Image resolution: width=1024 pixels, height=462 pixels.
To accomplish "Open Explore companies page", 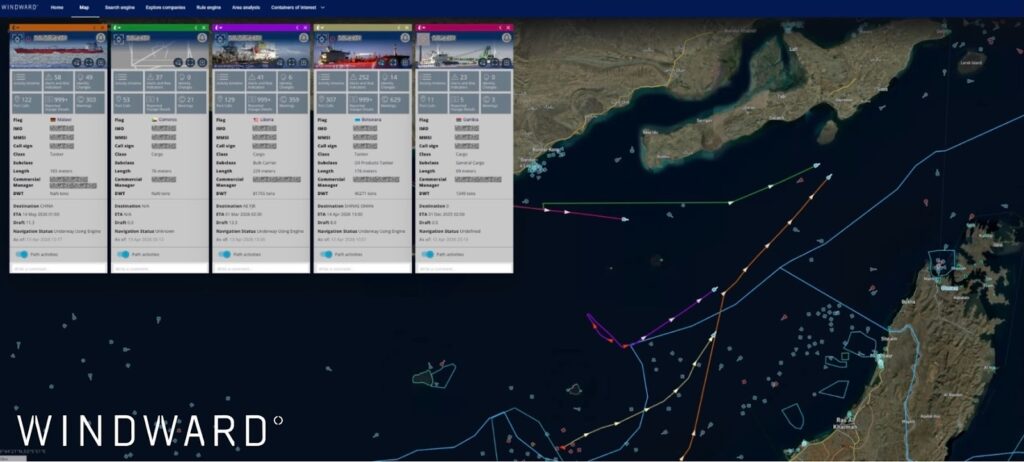I will (x=165, y=7).
